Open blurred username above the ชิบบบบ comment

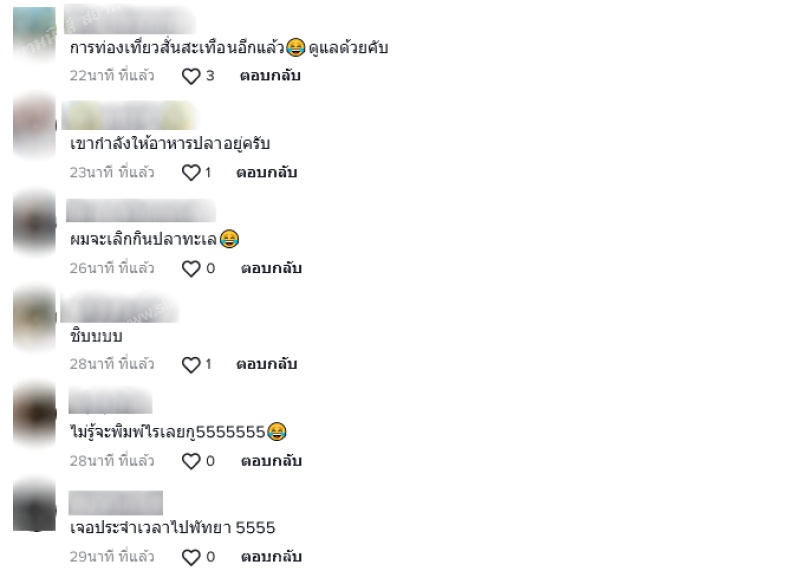point(119,308)
